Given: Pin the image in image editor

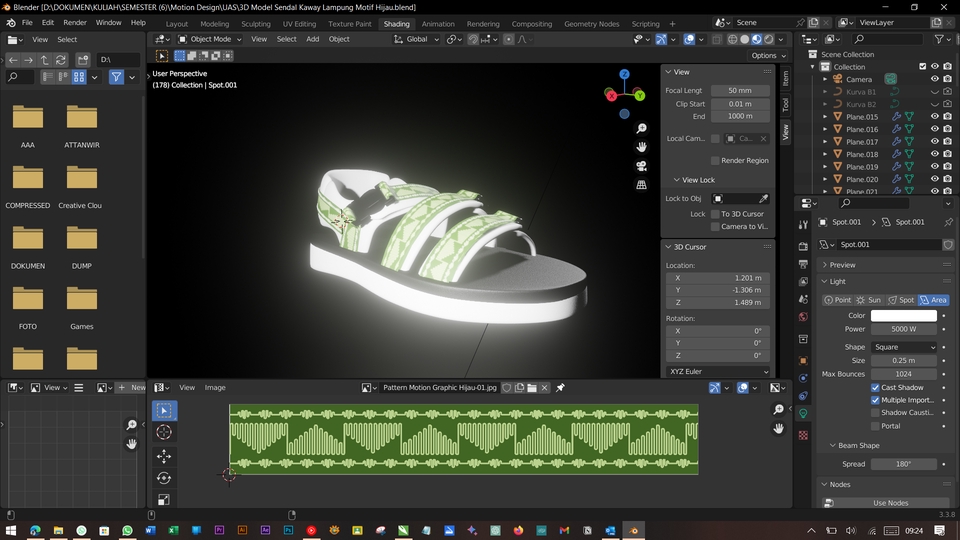Looking at the screenshot, I should click(x=560, y=388).
